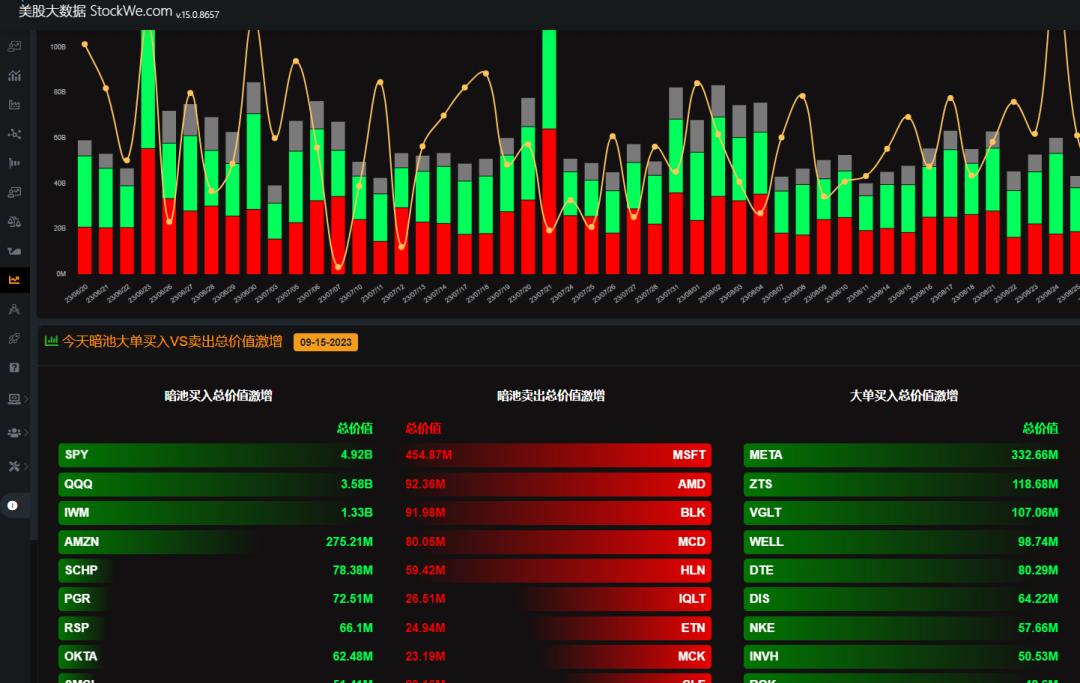Open the DIS large-order buy row
Screen dimensions: 1080x683
click(903, 599)
